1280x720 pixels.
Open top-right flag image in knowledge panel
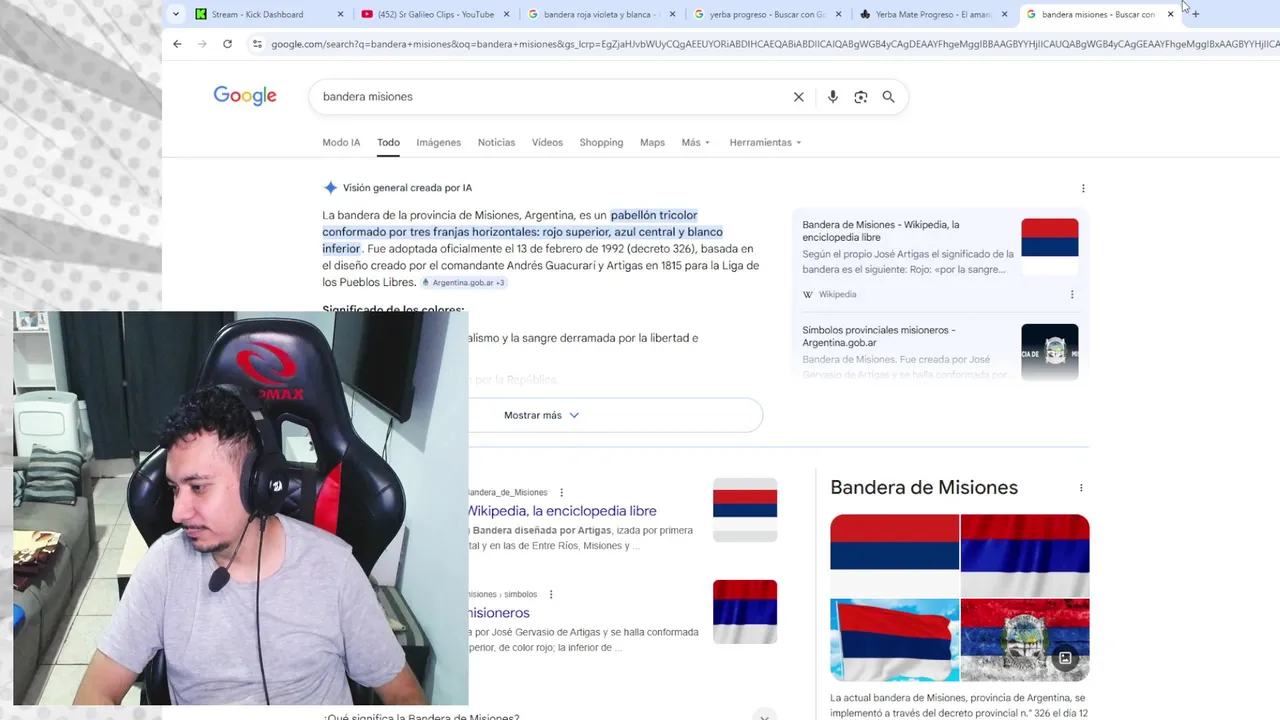1025,555
